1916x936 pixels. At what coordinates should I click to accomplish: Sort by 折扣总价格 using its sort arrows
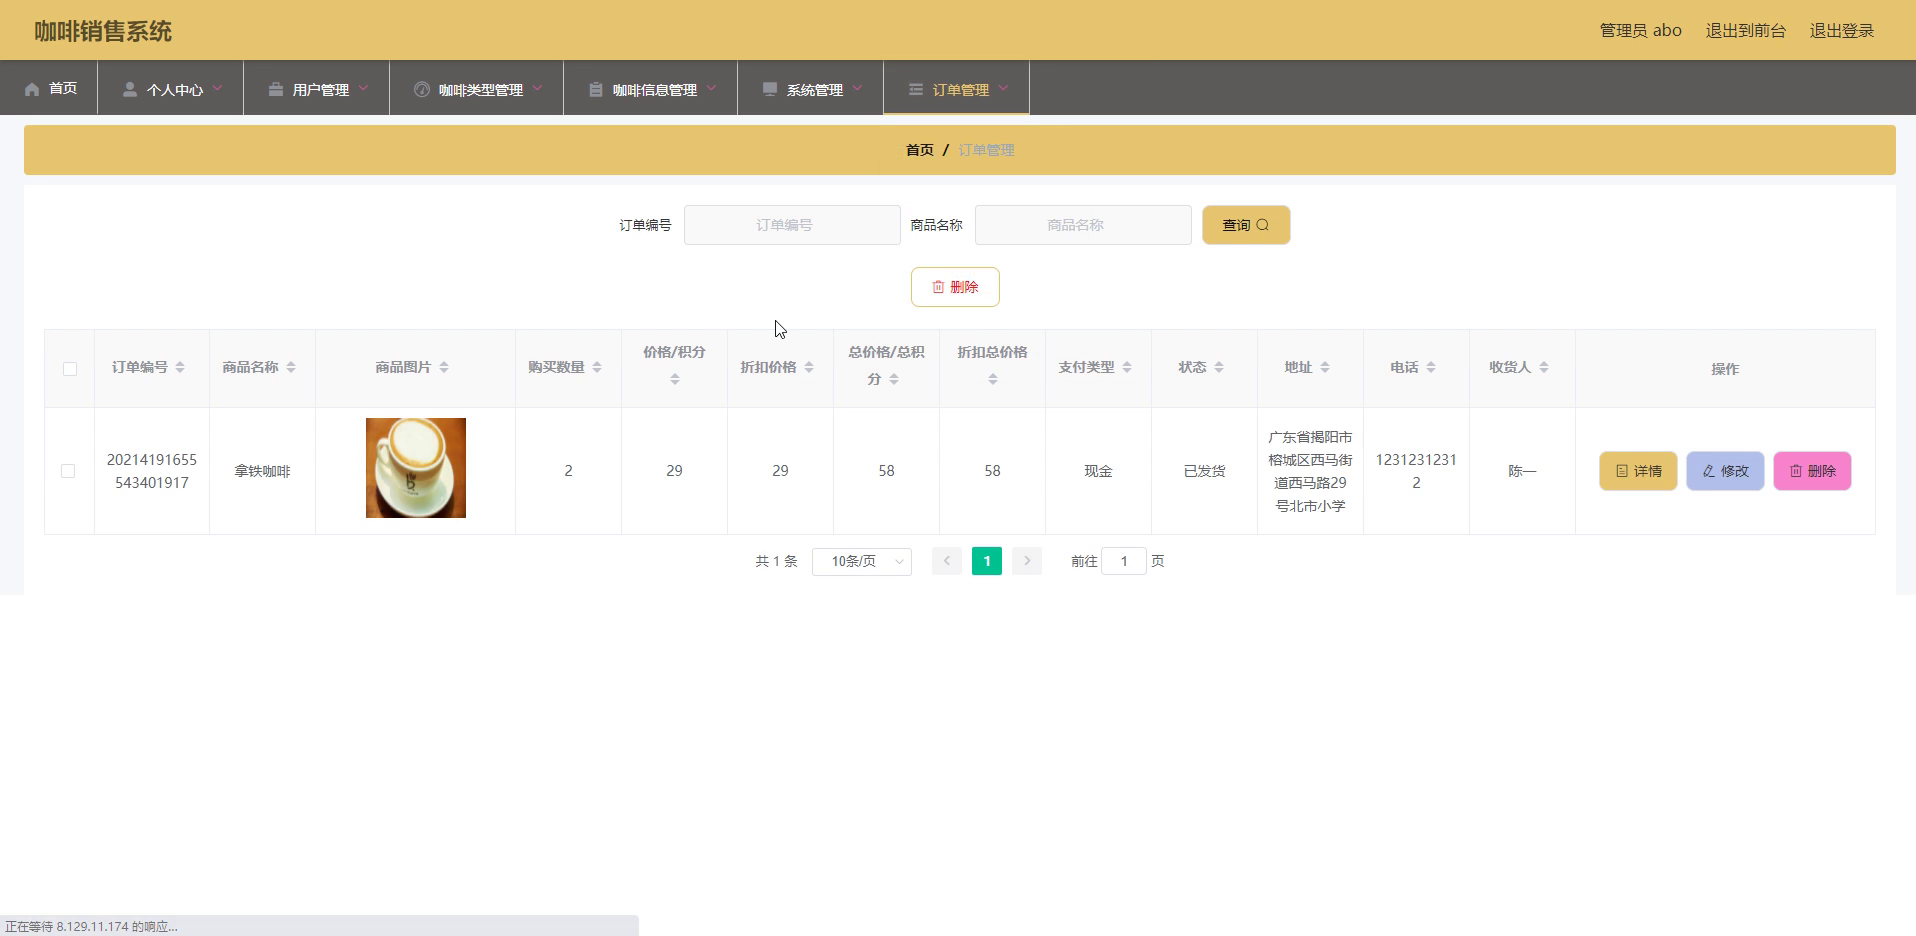tap(993, 379)
